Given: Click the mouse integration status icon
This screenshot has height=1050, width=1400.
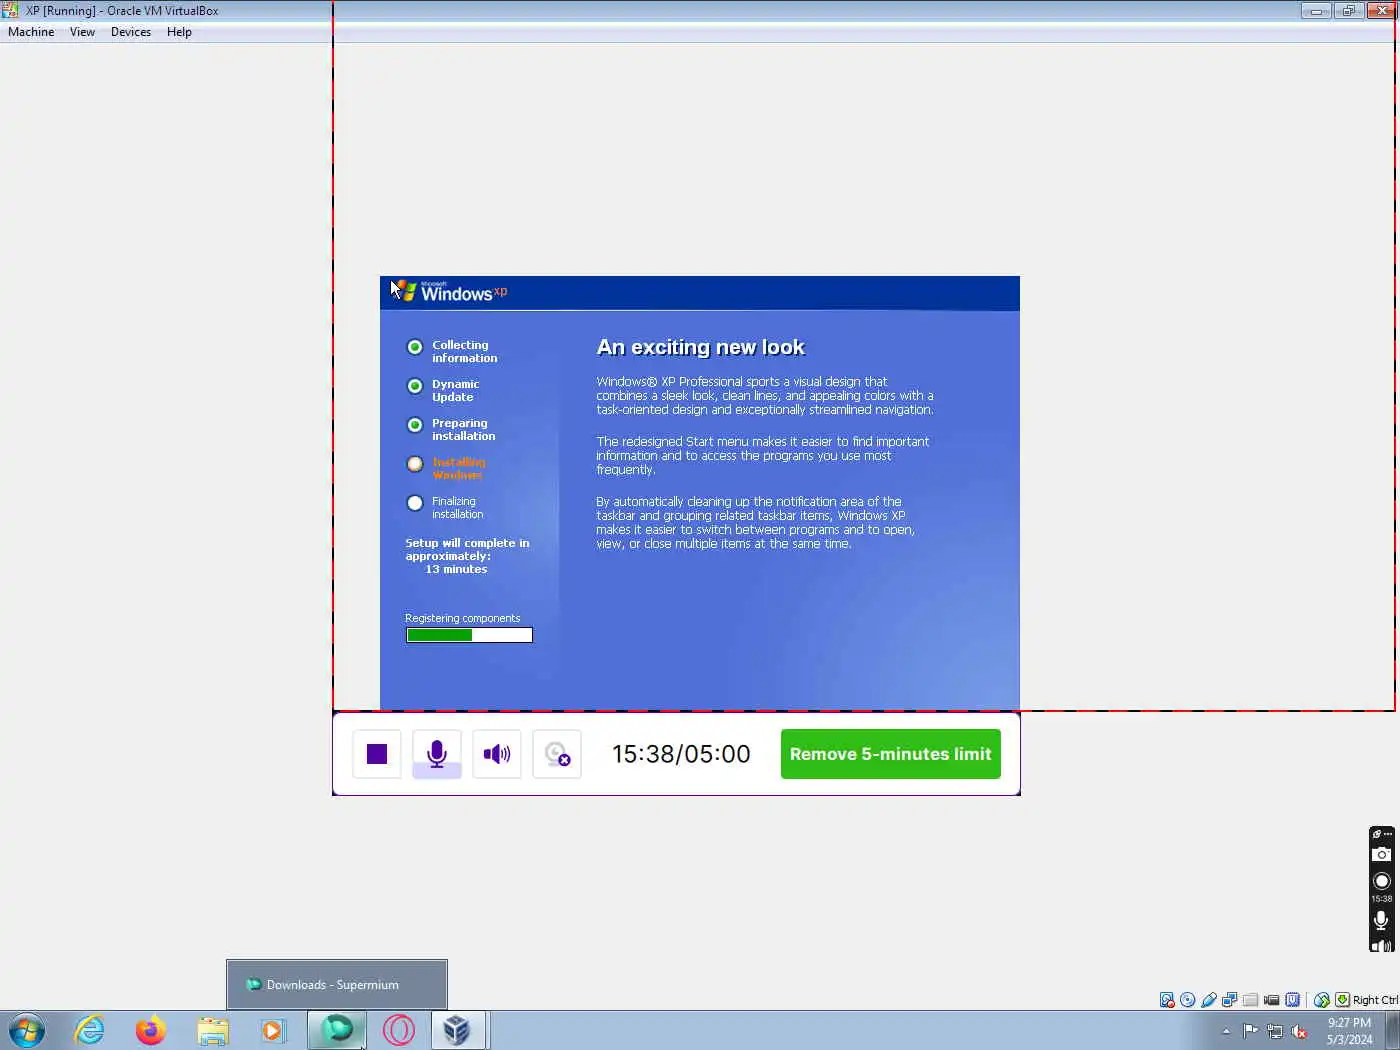Looking at the screenshot, I should (1322, 1000).
